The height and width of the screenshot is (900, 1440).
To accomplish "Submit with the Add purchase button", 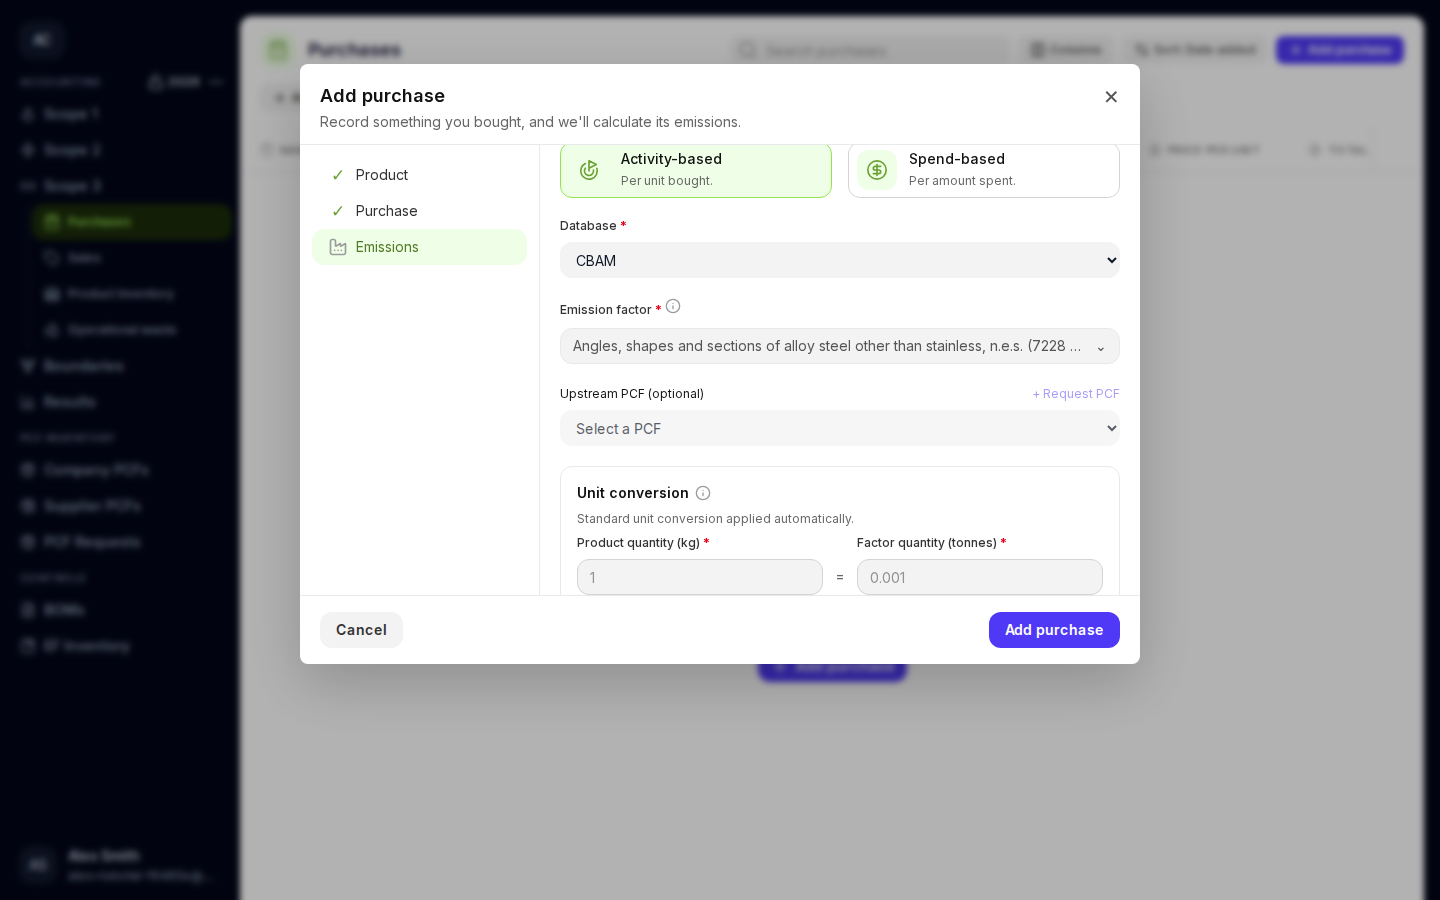I will pyautogui.click(x=1054, y=630).
